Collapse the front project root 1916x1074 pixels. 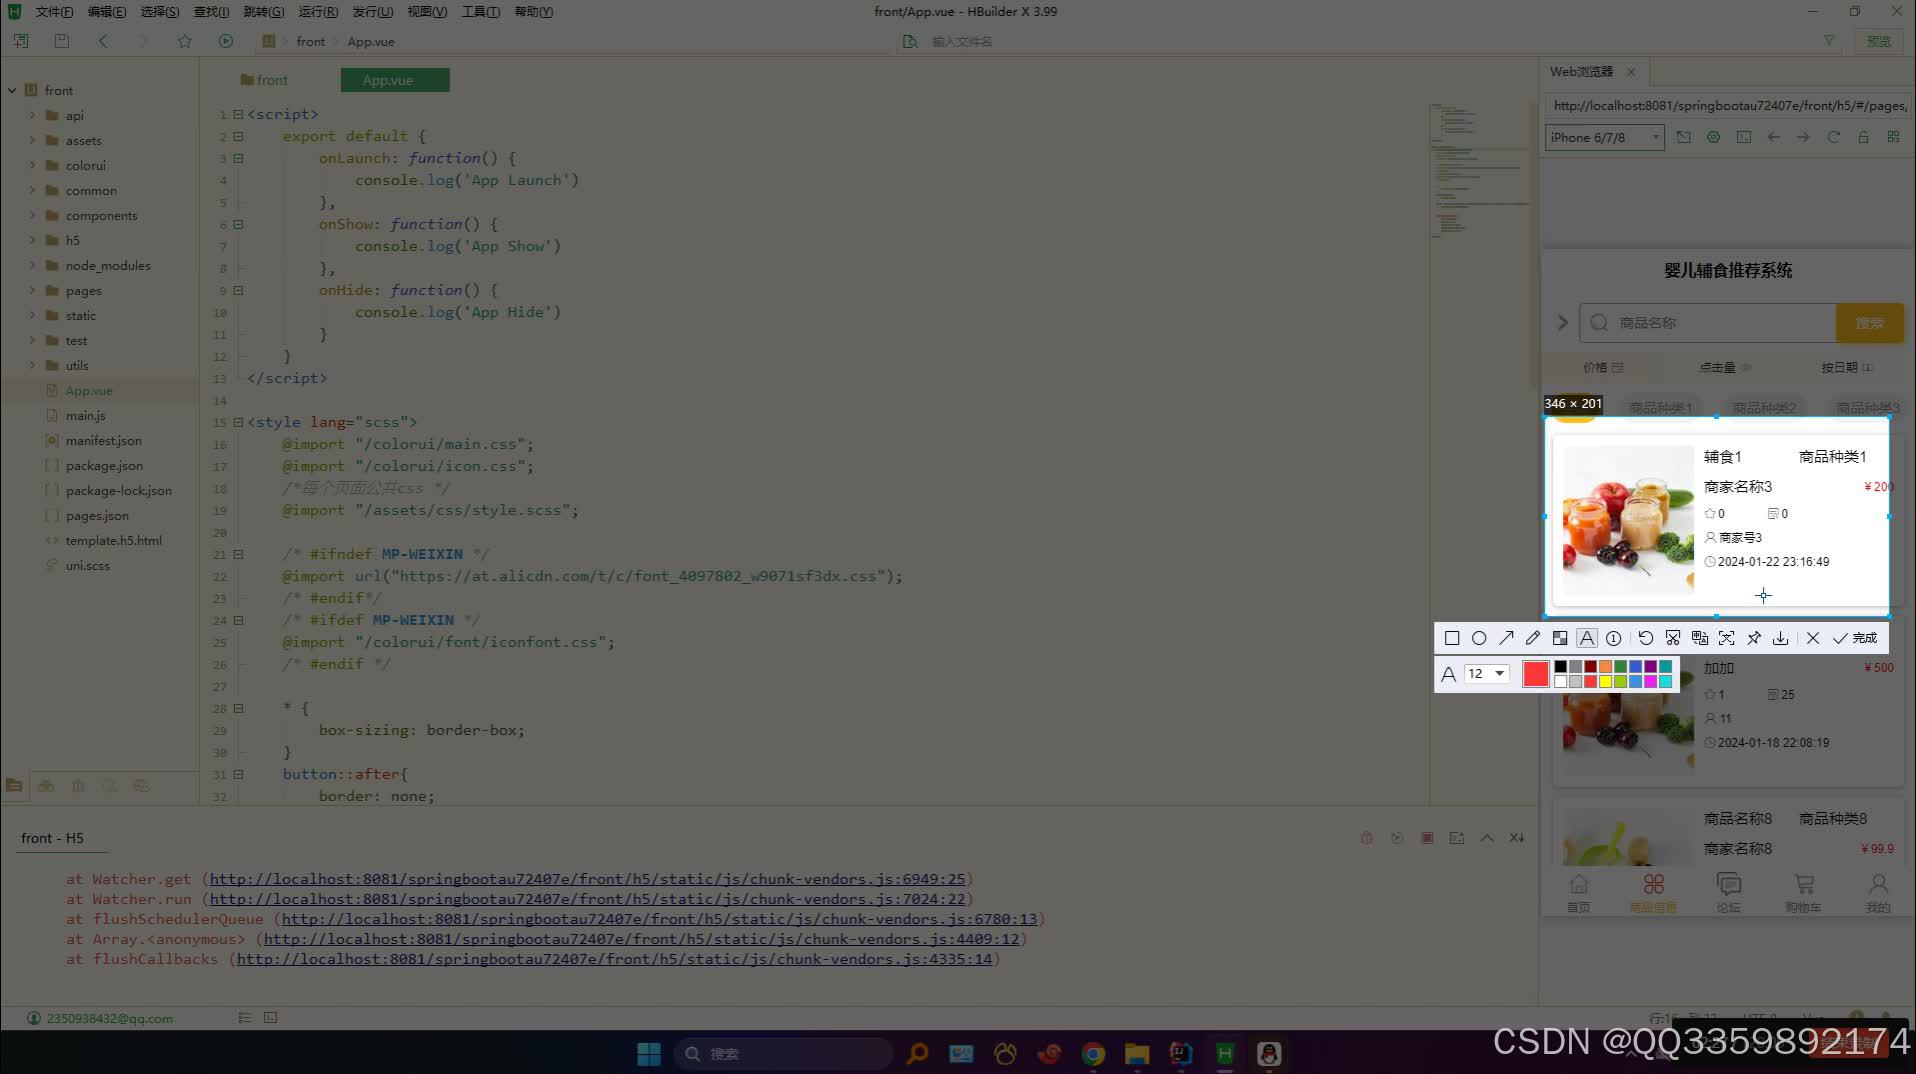tap(12, 90)
